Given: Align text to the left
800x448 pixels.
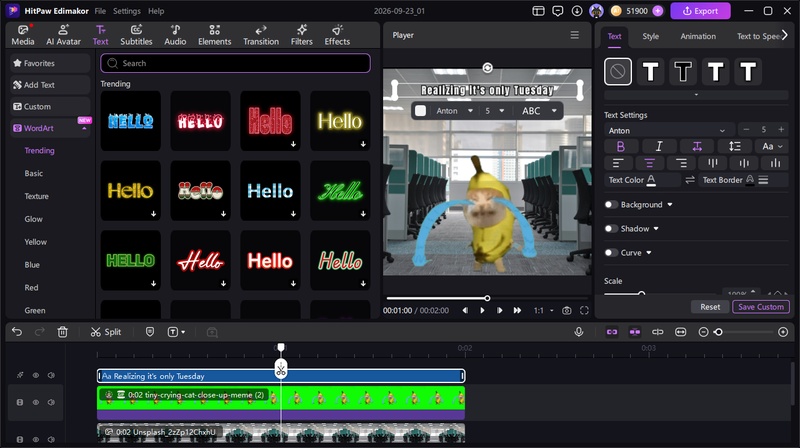Looking at the screenshot, I should [618, 163].
